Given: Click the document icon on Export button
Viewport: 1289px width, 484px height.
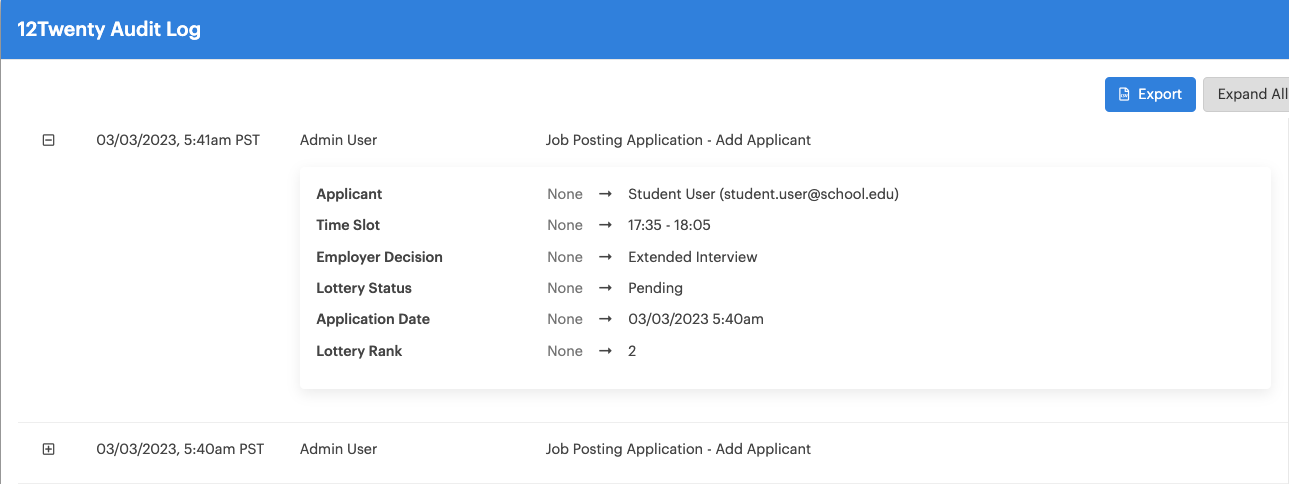Looking at the screenshot, I should [1125, 94].
